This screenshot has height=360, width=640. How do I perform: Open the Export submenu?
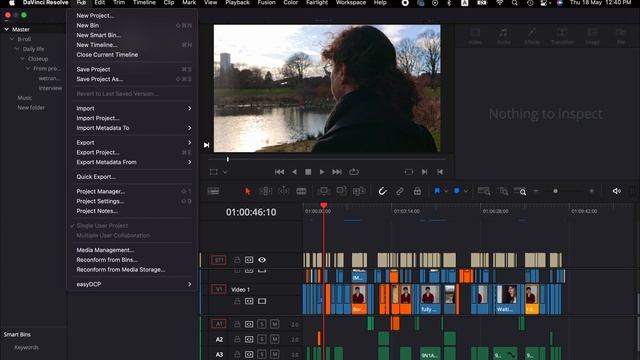pyautogui.click(x=133, y=143)
